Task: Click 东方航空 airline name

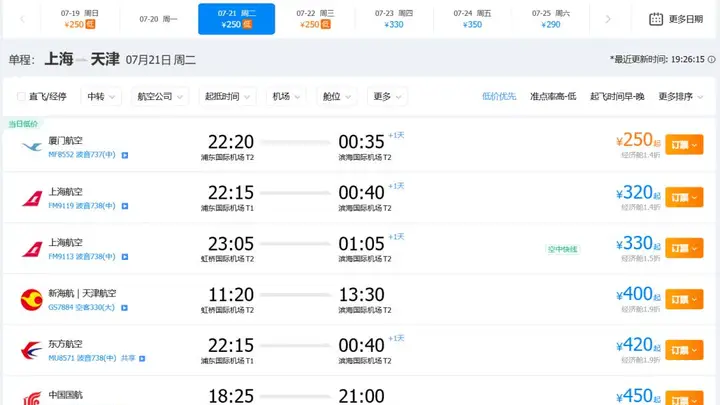Action: tap(65, 344)
